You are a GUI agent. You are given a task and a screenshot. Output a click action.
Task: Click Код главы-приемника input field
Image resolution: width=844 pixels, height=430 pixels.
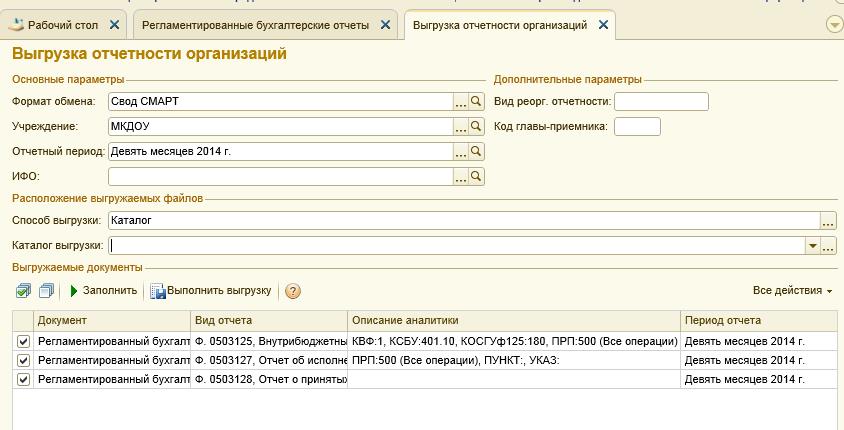pos(637,126)
